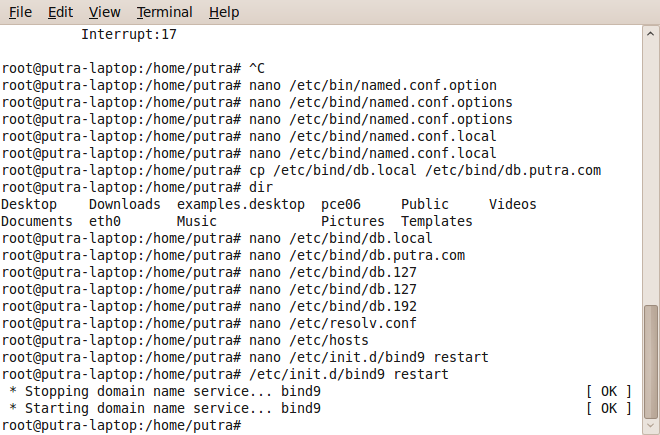
Task: Click the 'Desktop' directory entry
Action: (29, 205)
